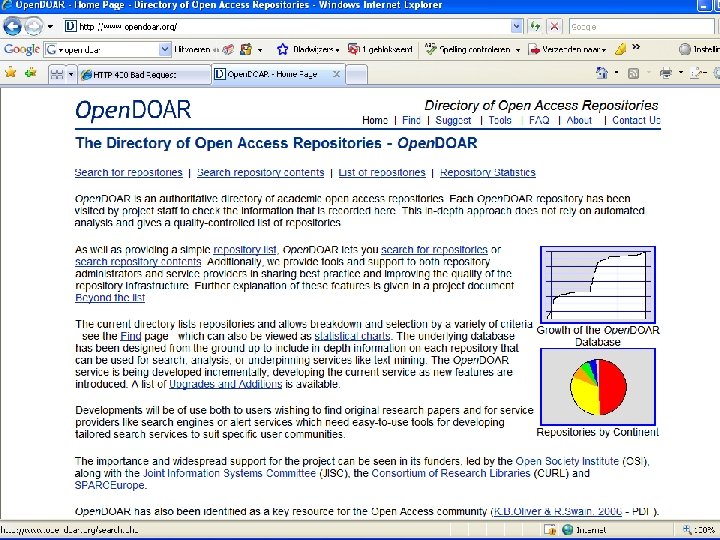This screenshot has height=540, width=720.
Task: Click the green Refresh page icon
Action: tap(535, 26)
